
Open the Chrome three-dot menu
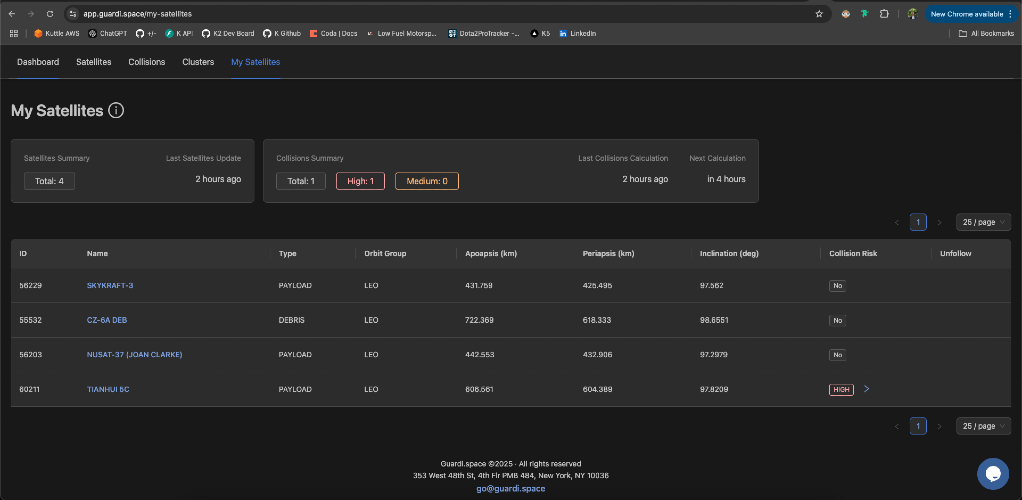(x=1010, y=14)
